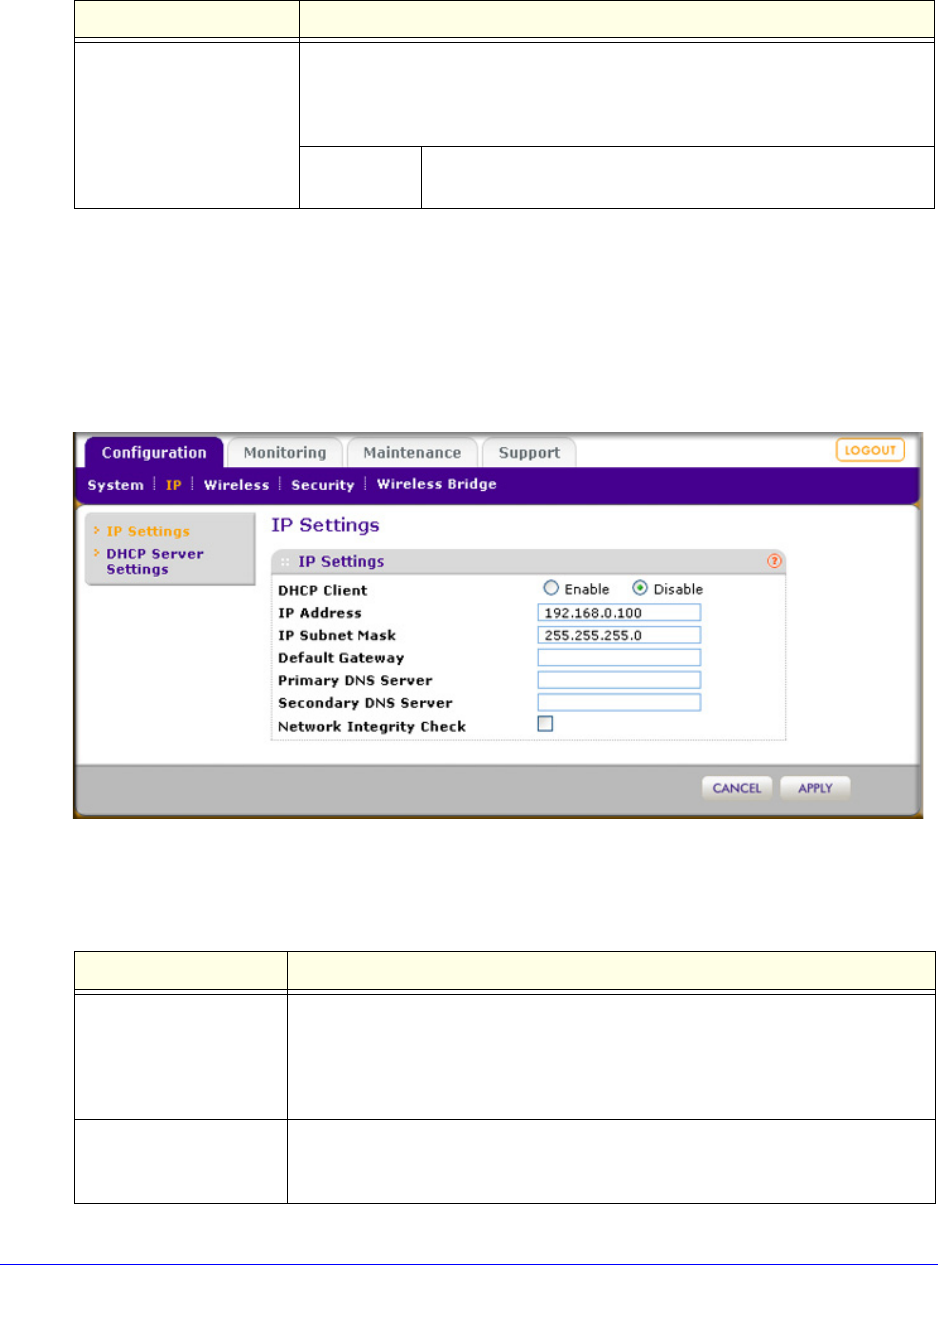939x1334 pixels.
Task: Open the help question mark icon
Action: pos(774,561)
